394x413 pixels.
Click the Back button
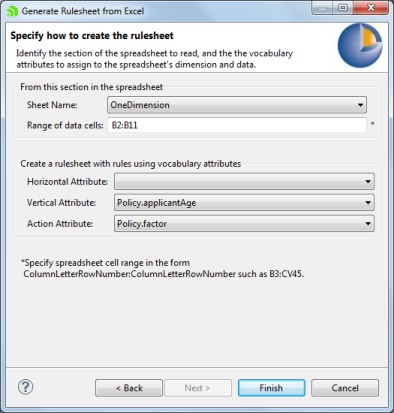point(129,388)
